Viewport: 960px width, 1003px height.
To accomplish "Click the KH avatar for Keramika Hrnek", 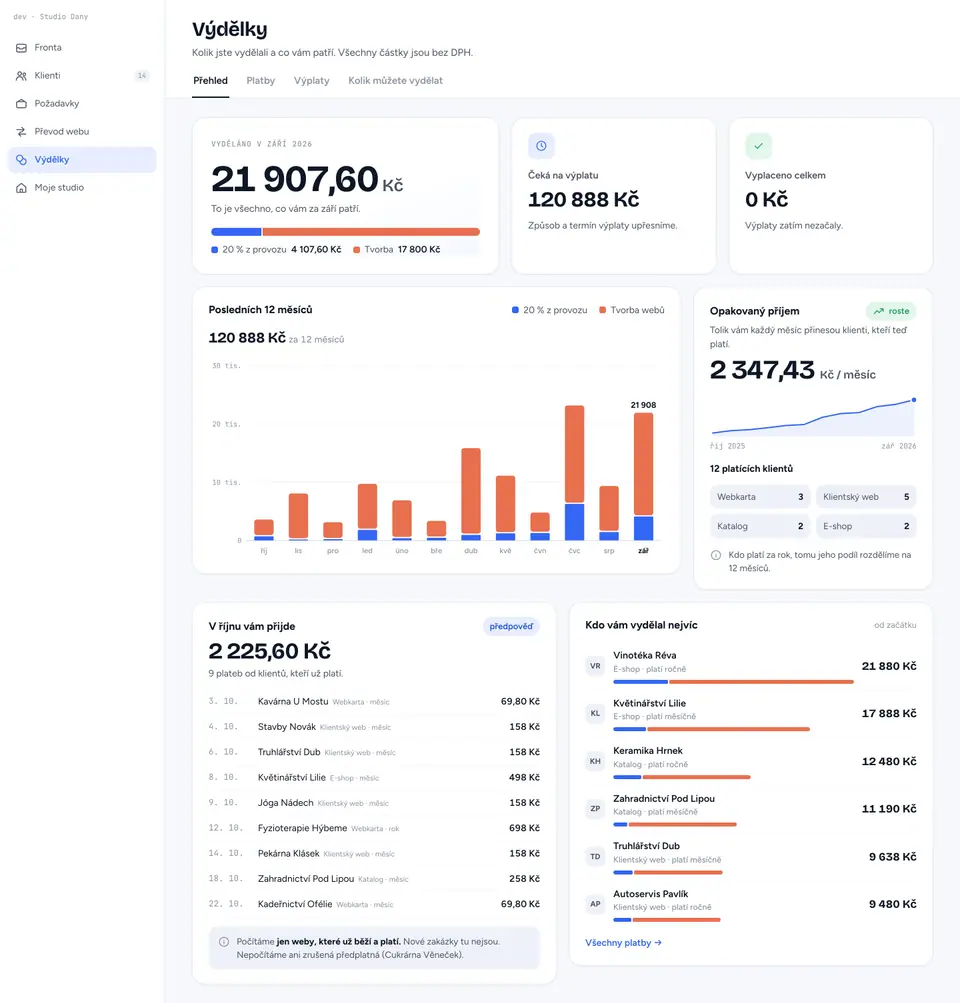I will [595, 761].
